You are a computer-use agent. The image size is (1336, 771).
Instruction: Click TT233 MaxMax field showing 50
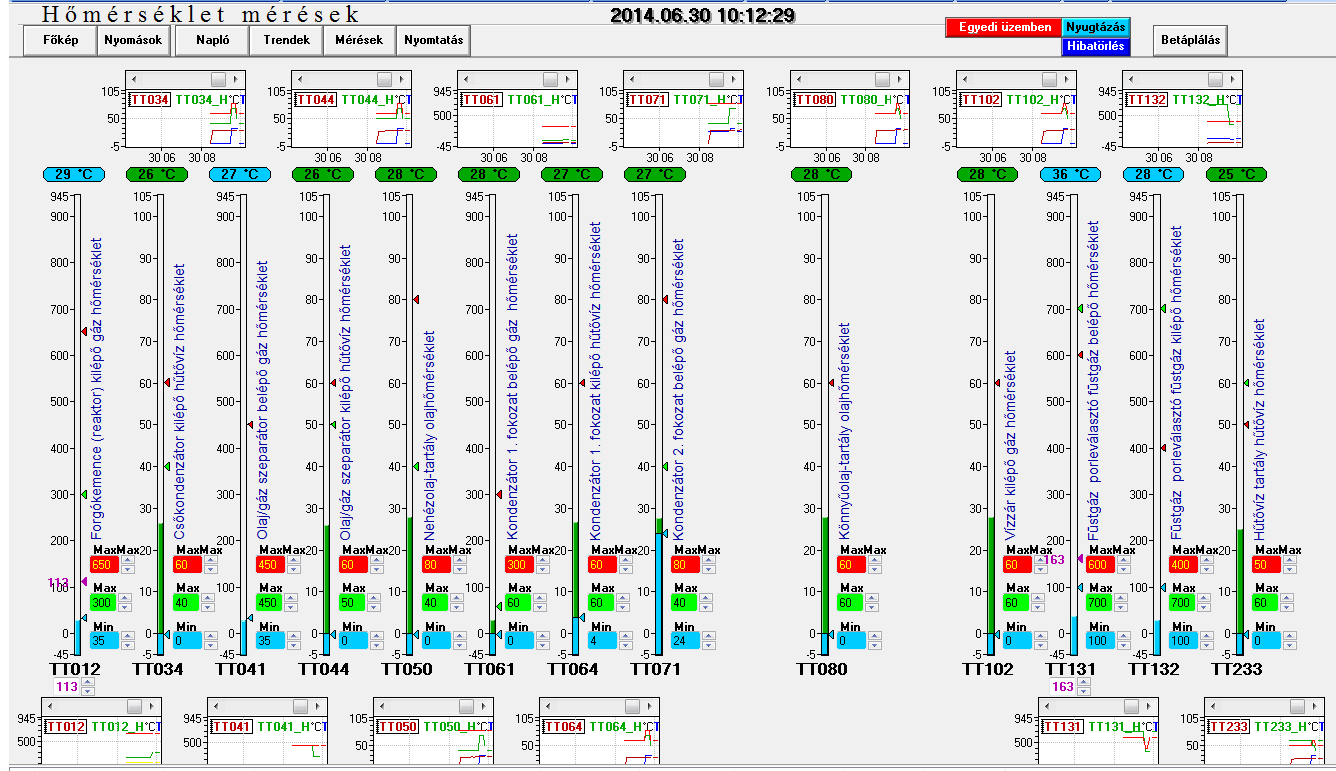[1266, 565]
